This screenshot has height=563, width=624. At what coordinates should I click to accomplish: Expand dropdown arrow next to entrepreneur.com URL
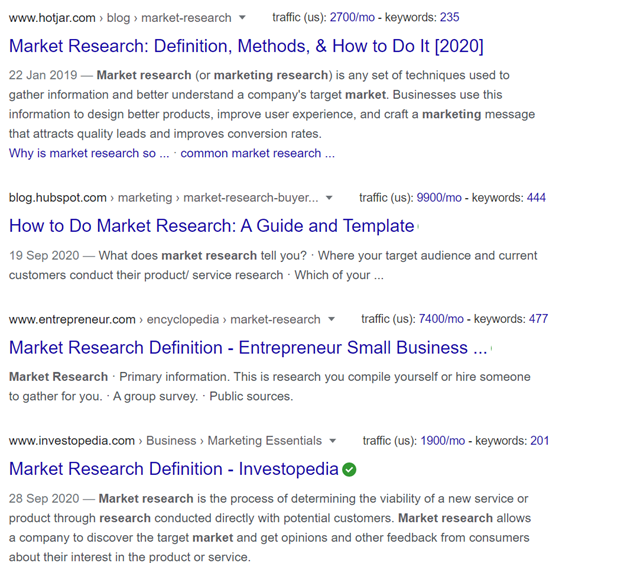click(x=331, y=319)
